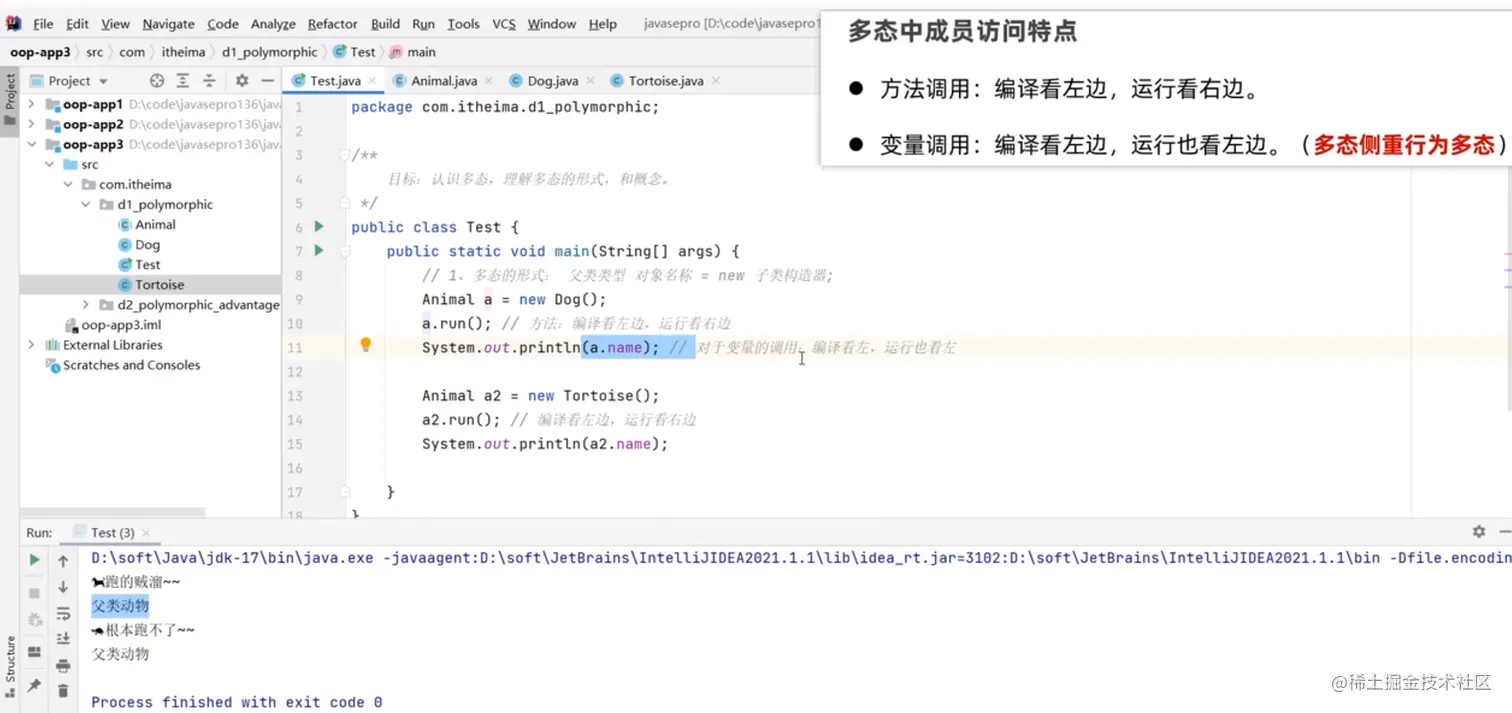Screen dimensions: 1512x713
Task: Click the Stop process square icon
Action: point(35,593)
